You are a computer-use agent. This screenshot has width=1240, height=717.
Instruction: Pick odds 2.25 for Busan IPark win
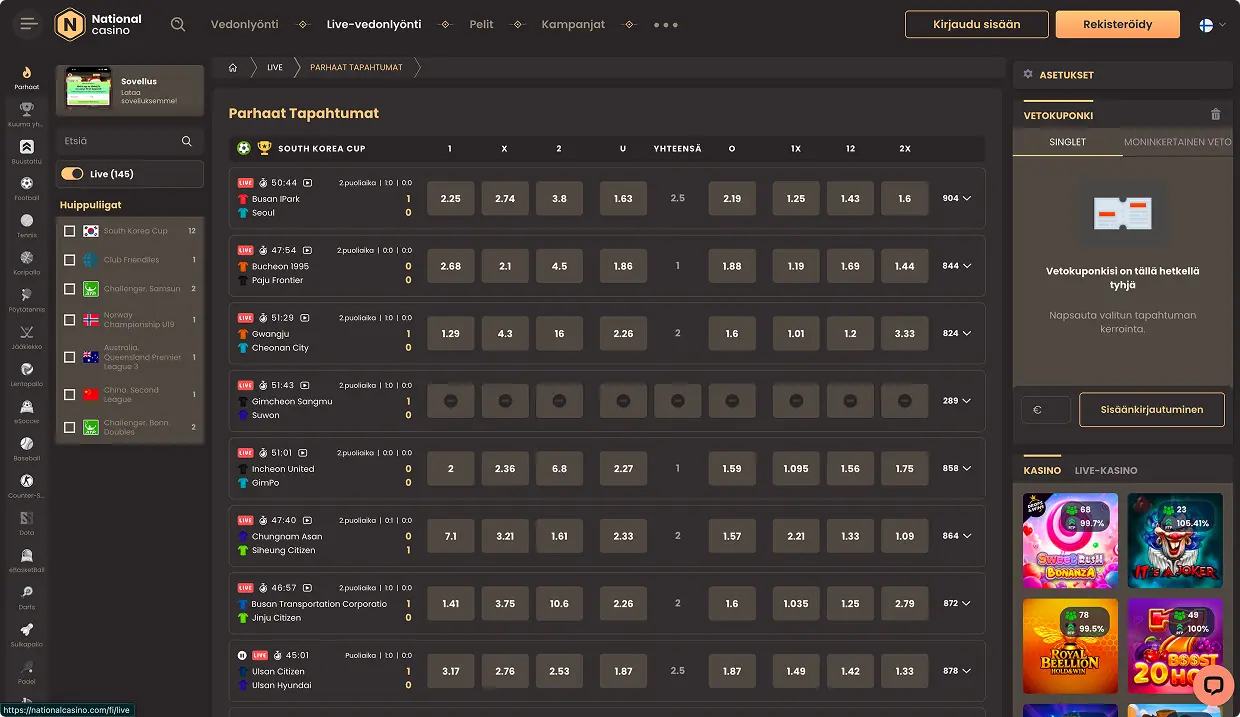tap(451, 198)
